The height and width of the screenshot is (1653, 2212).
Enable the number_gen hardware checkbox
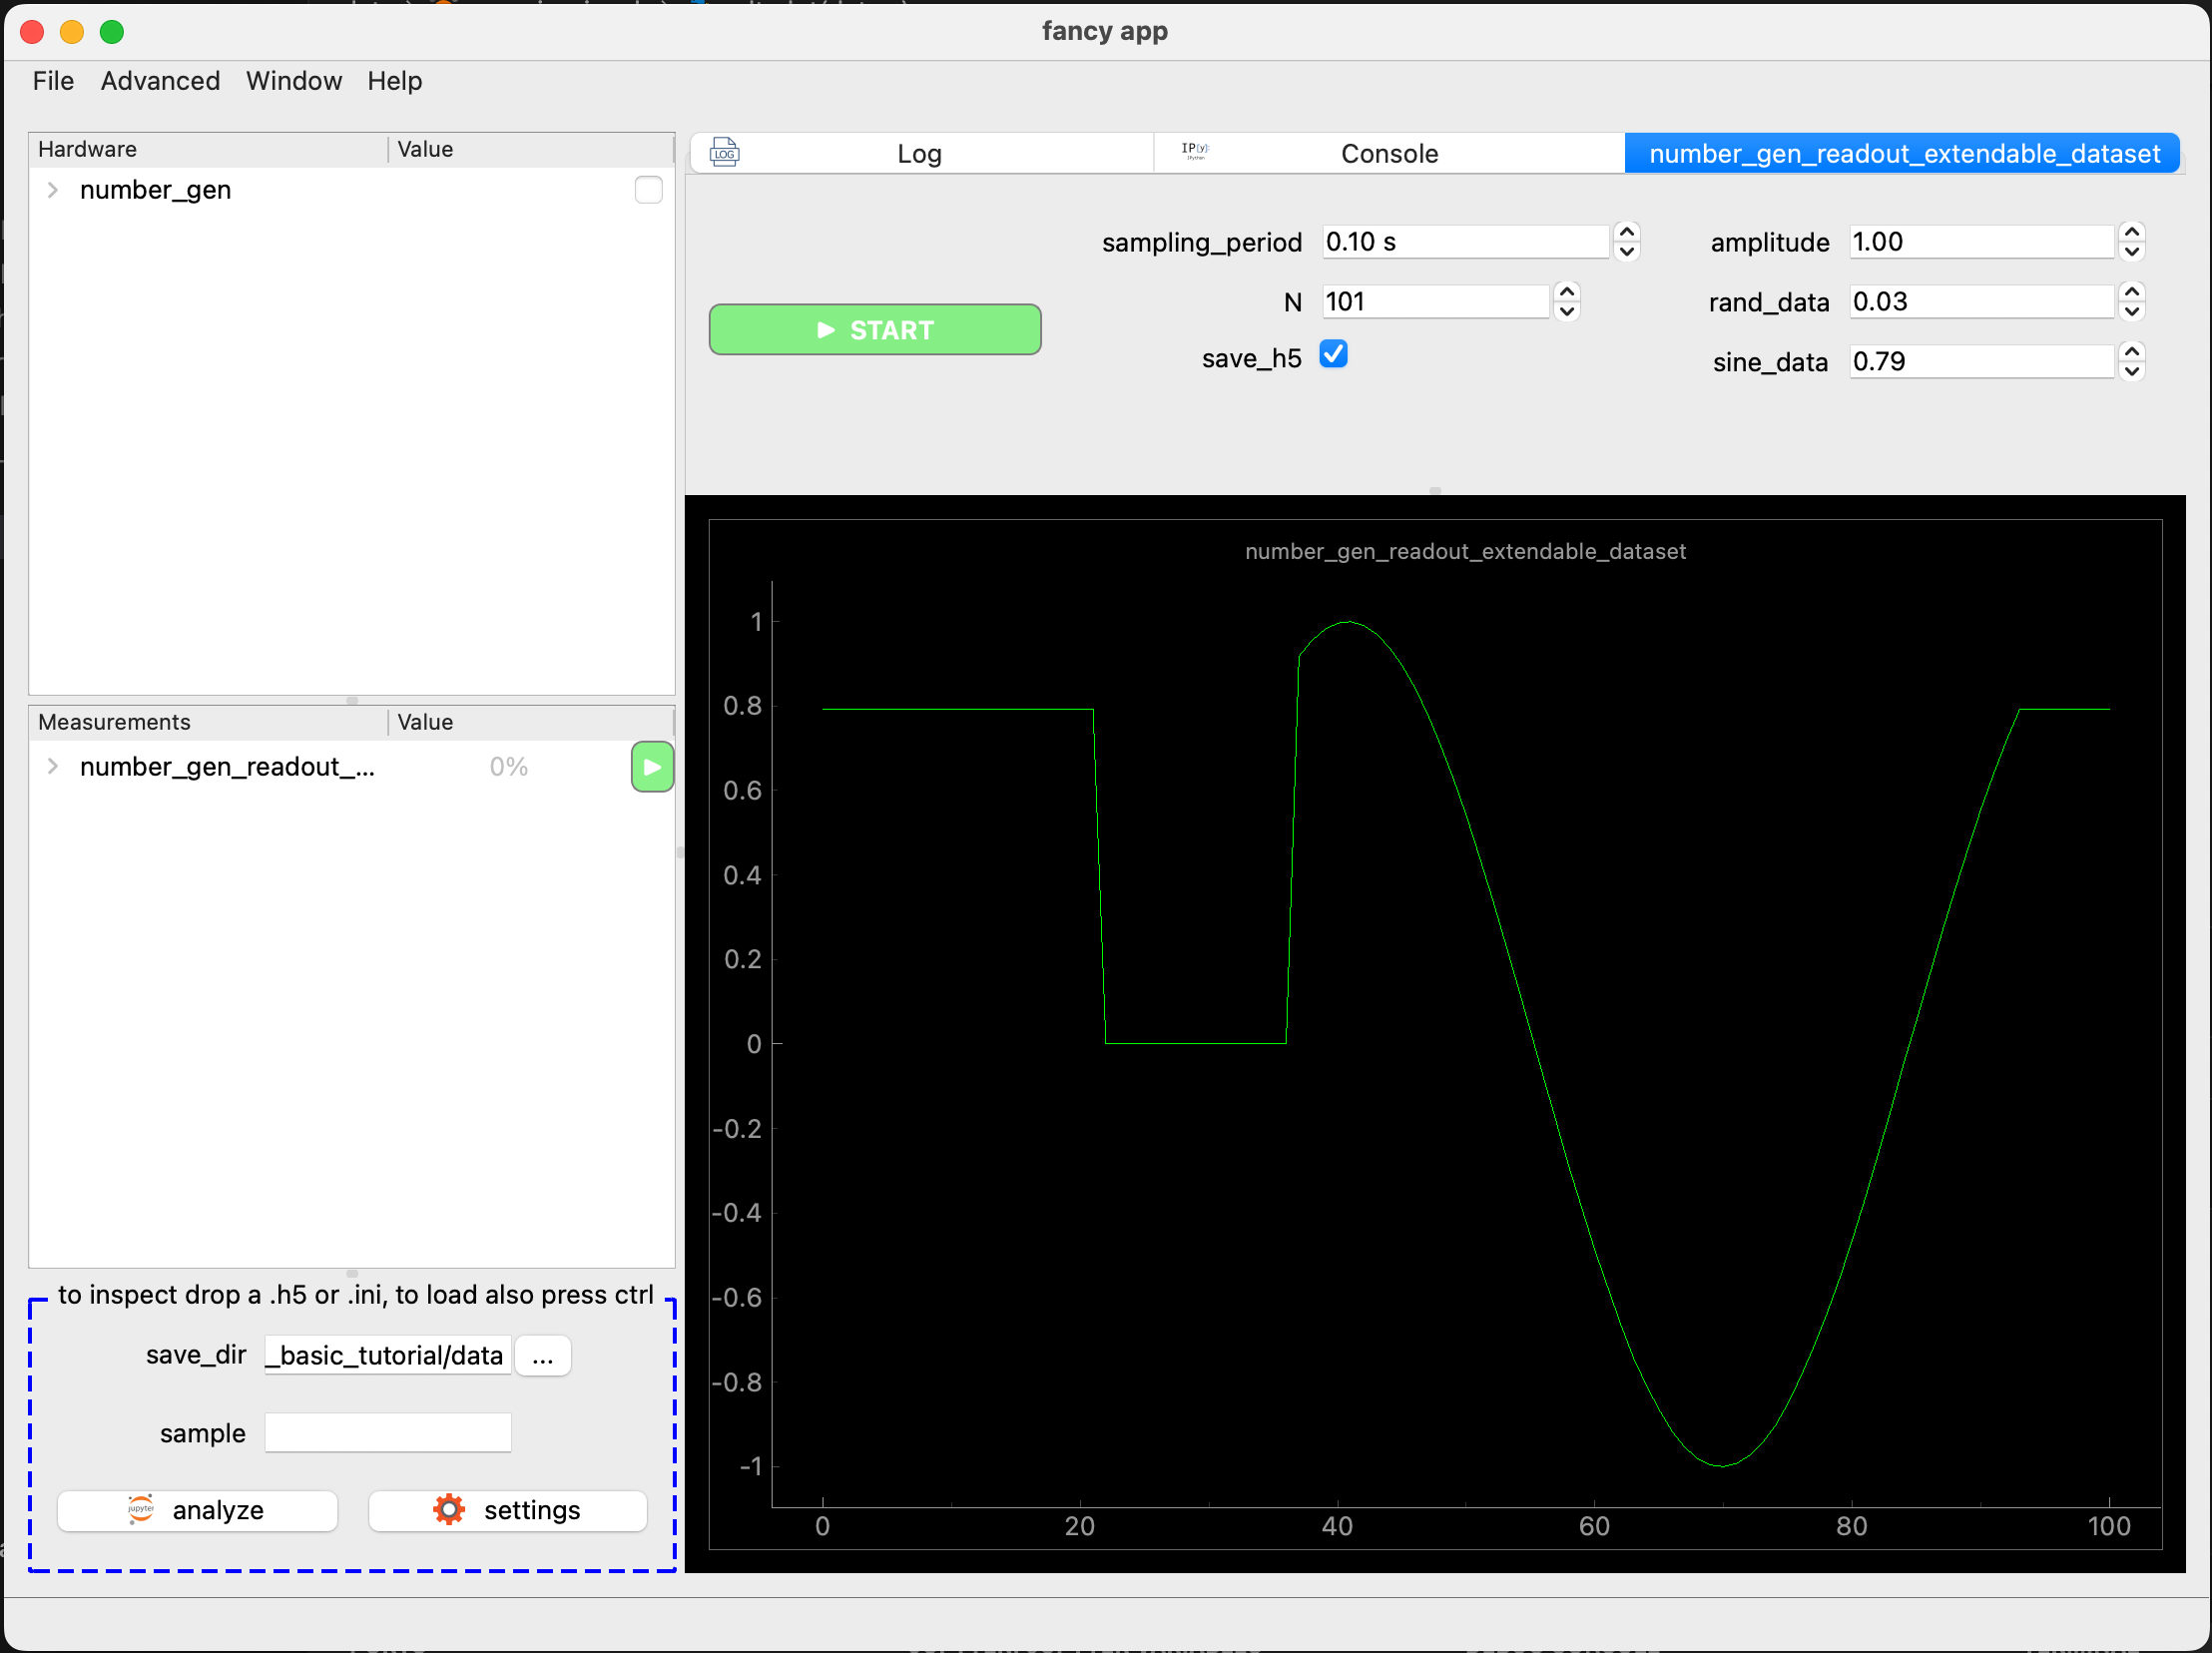648,189
